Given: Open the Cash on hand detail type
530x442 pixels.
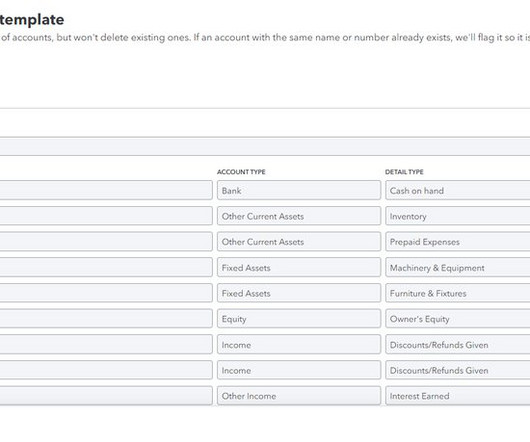Looking at the screenshot, I should coord(458,190).
